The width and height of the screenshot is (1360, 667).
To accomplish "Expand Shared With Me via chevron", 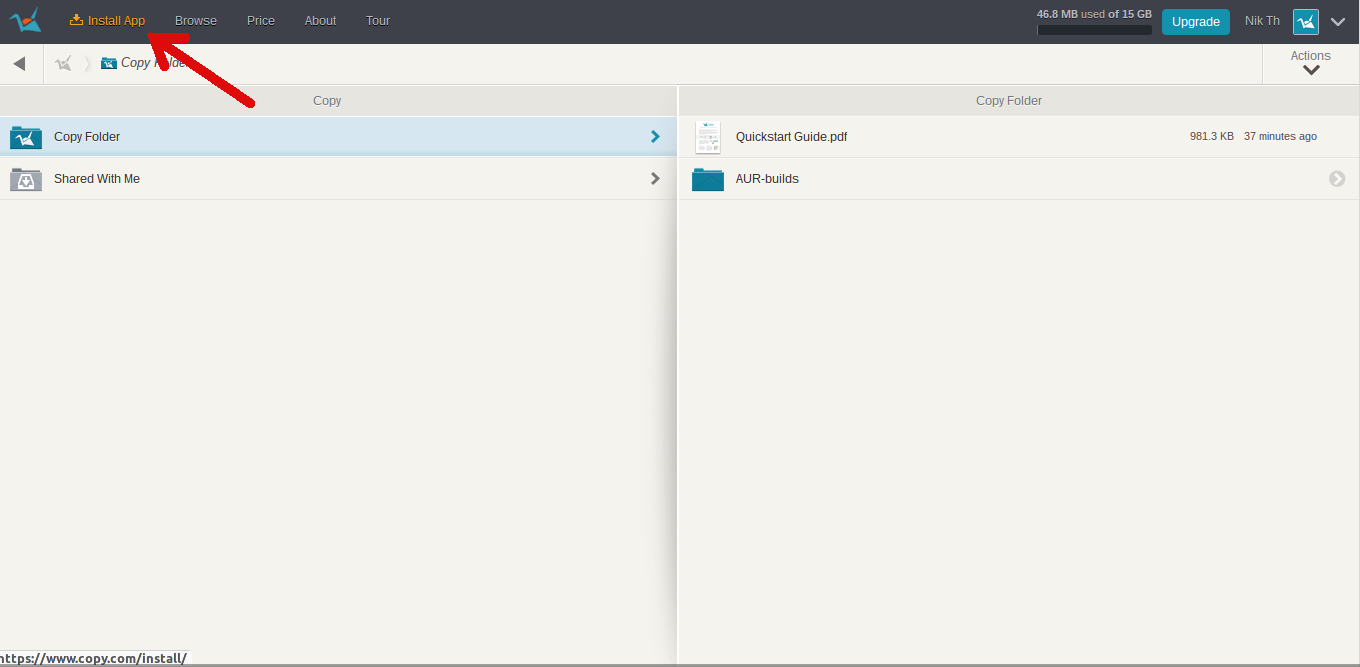I will 655,179.
